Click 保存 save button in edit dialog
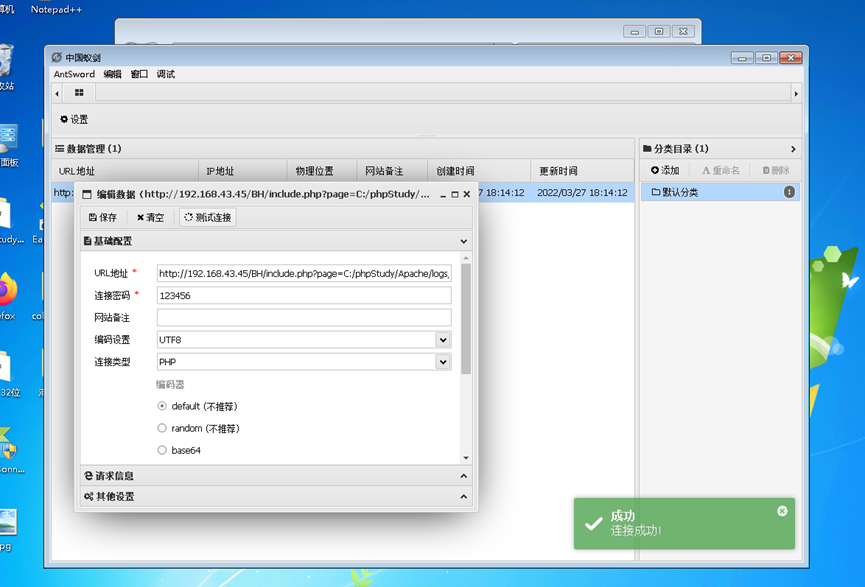 pos(103,217)
